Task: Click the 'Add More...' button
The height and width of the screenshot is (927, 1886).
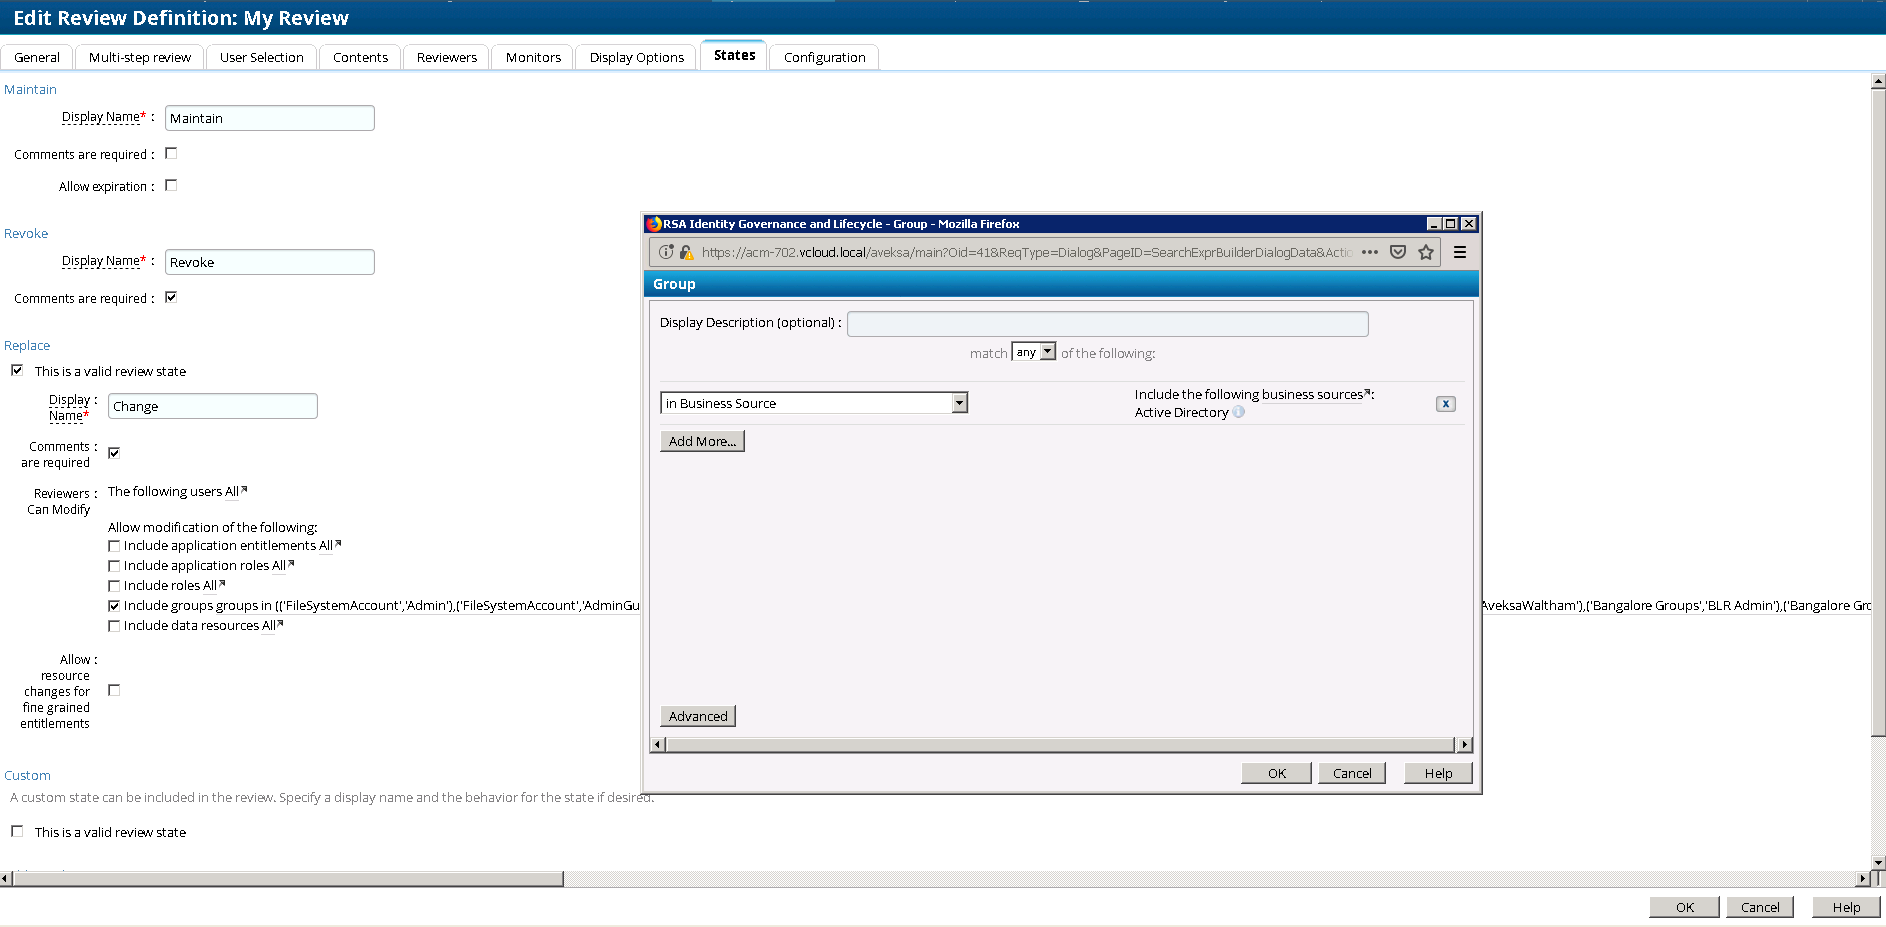Action: pos(702,440)
